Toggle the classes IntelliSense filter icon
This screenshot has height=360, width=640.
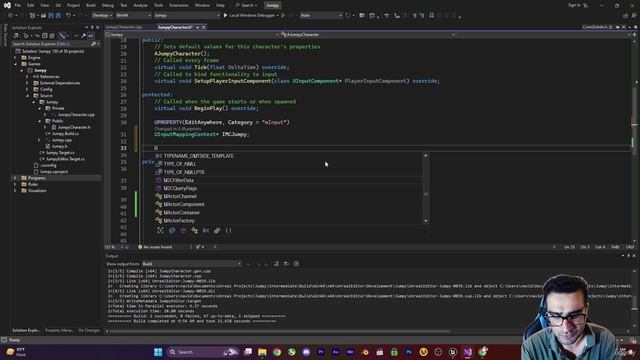pos(194,231)
